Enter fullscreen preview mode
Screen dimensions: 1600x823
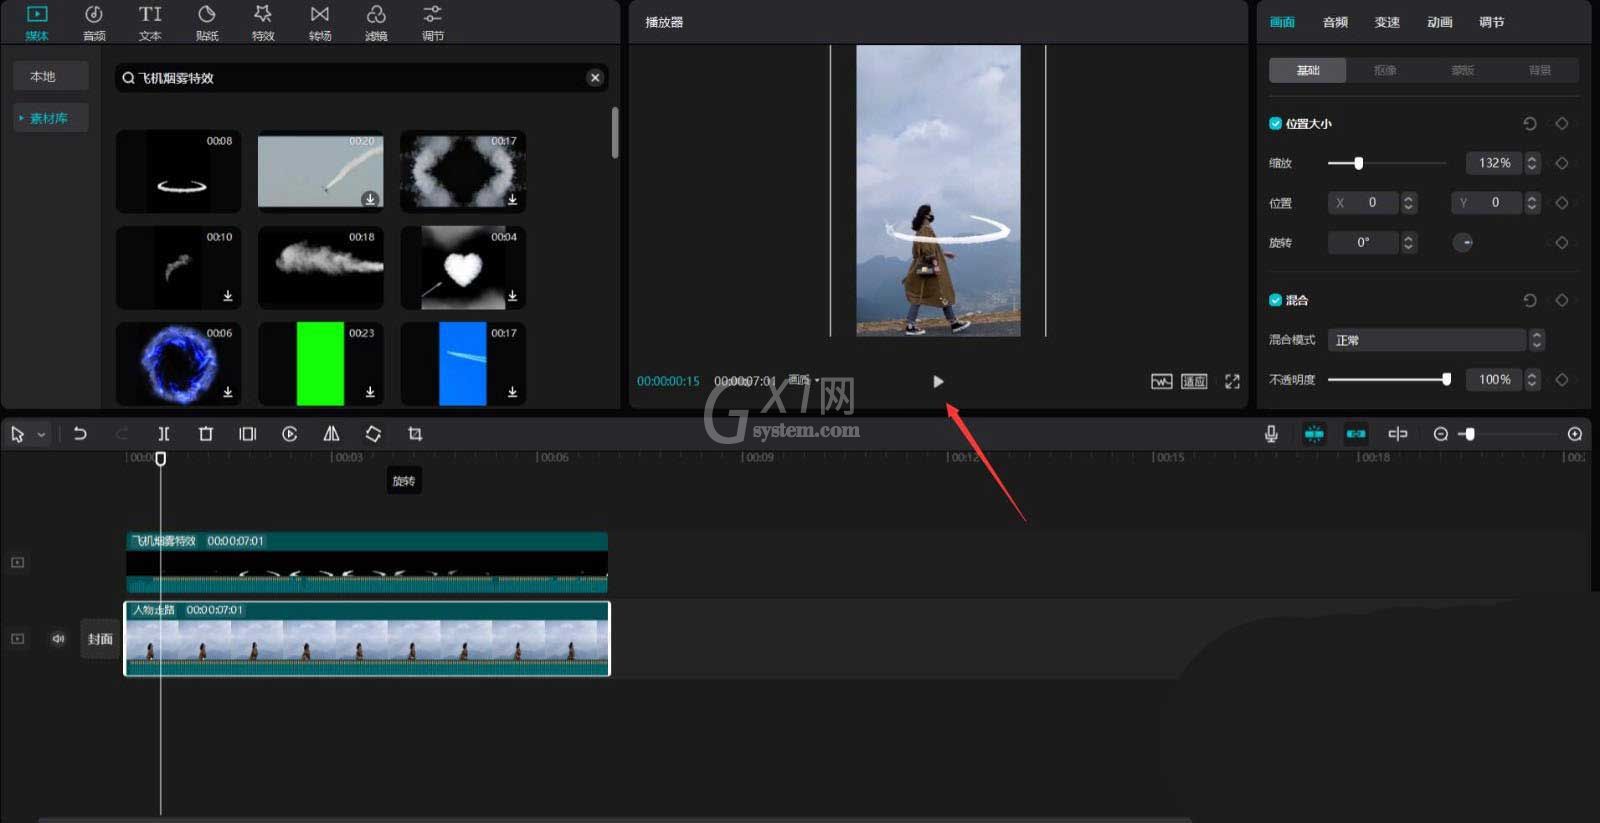[x=1232, y=381]
